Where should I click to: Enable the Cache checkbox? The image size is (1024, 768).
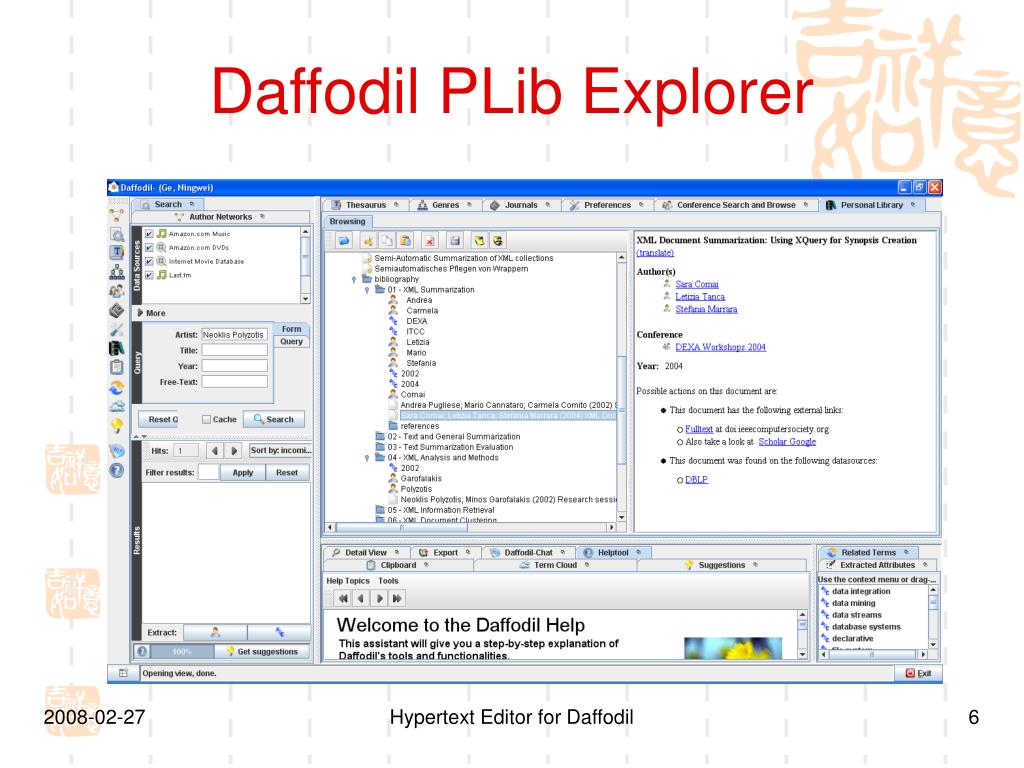click(x=206, y=419)
